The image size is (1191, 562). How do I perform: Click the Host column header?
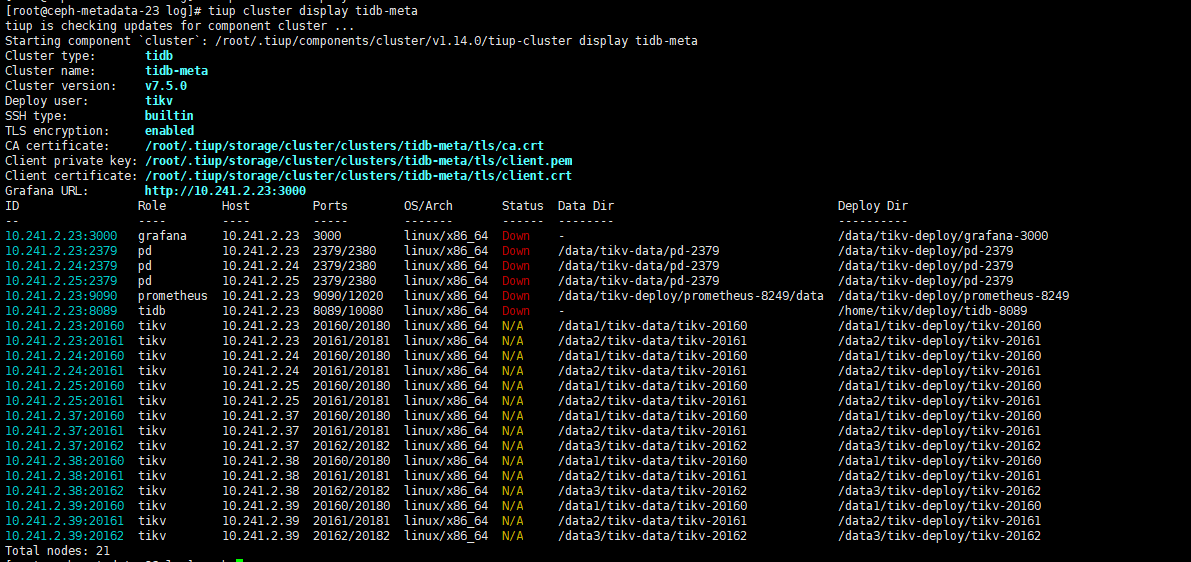(235, 206)
